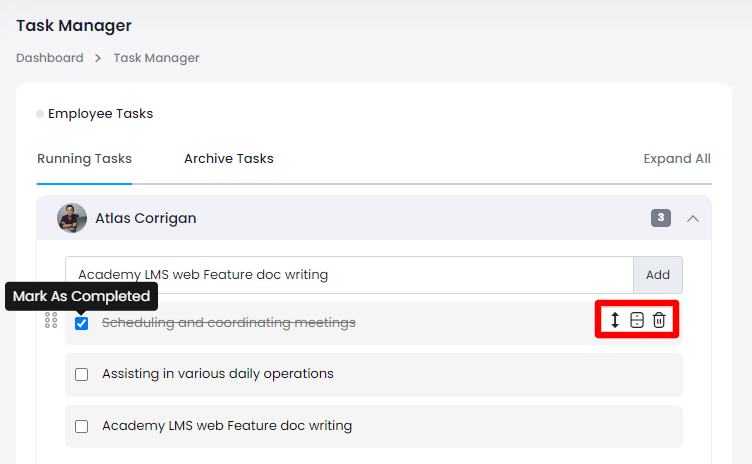Select the Running Tasks tab

coord(84,158)
